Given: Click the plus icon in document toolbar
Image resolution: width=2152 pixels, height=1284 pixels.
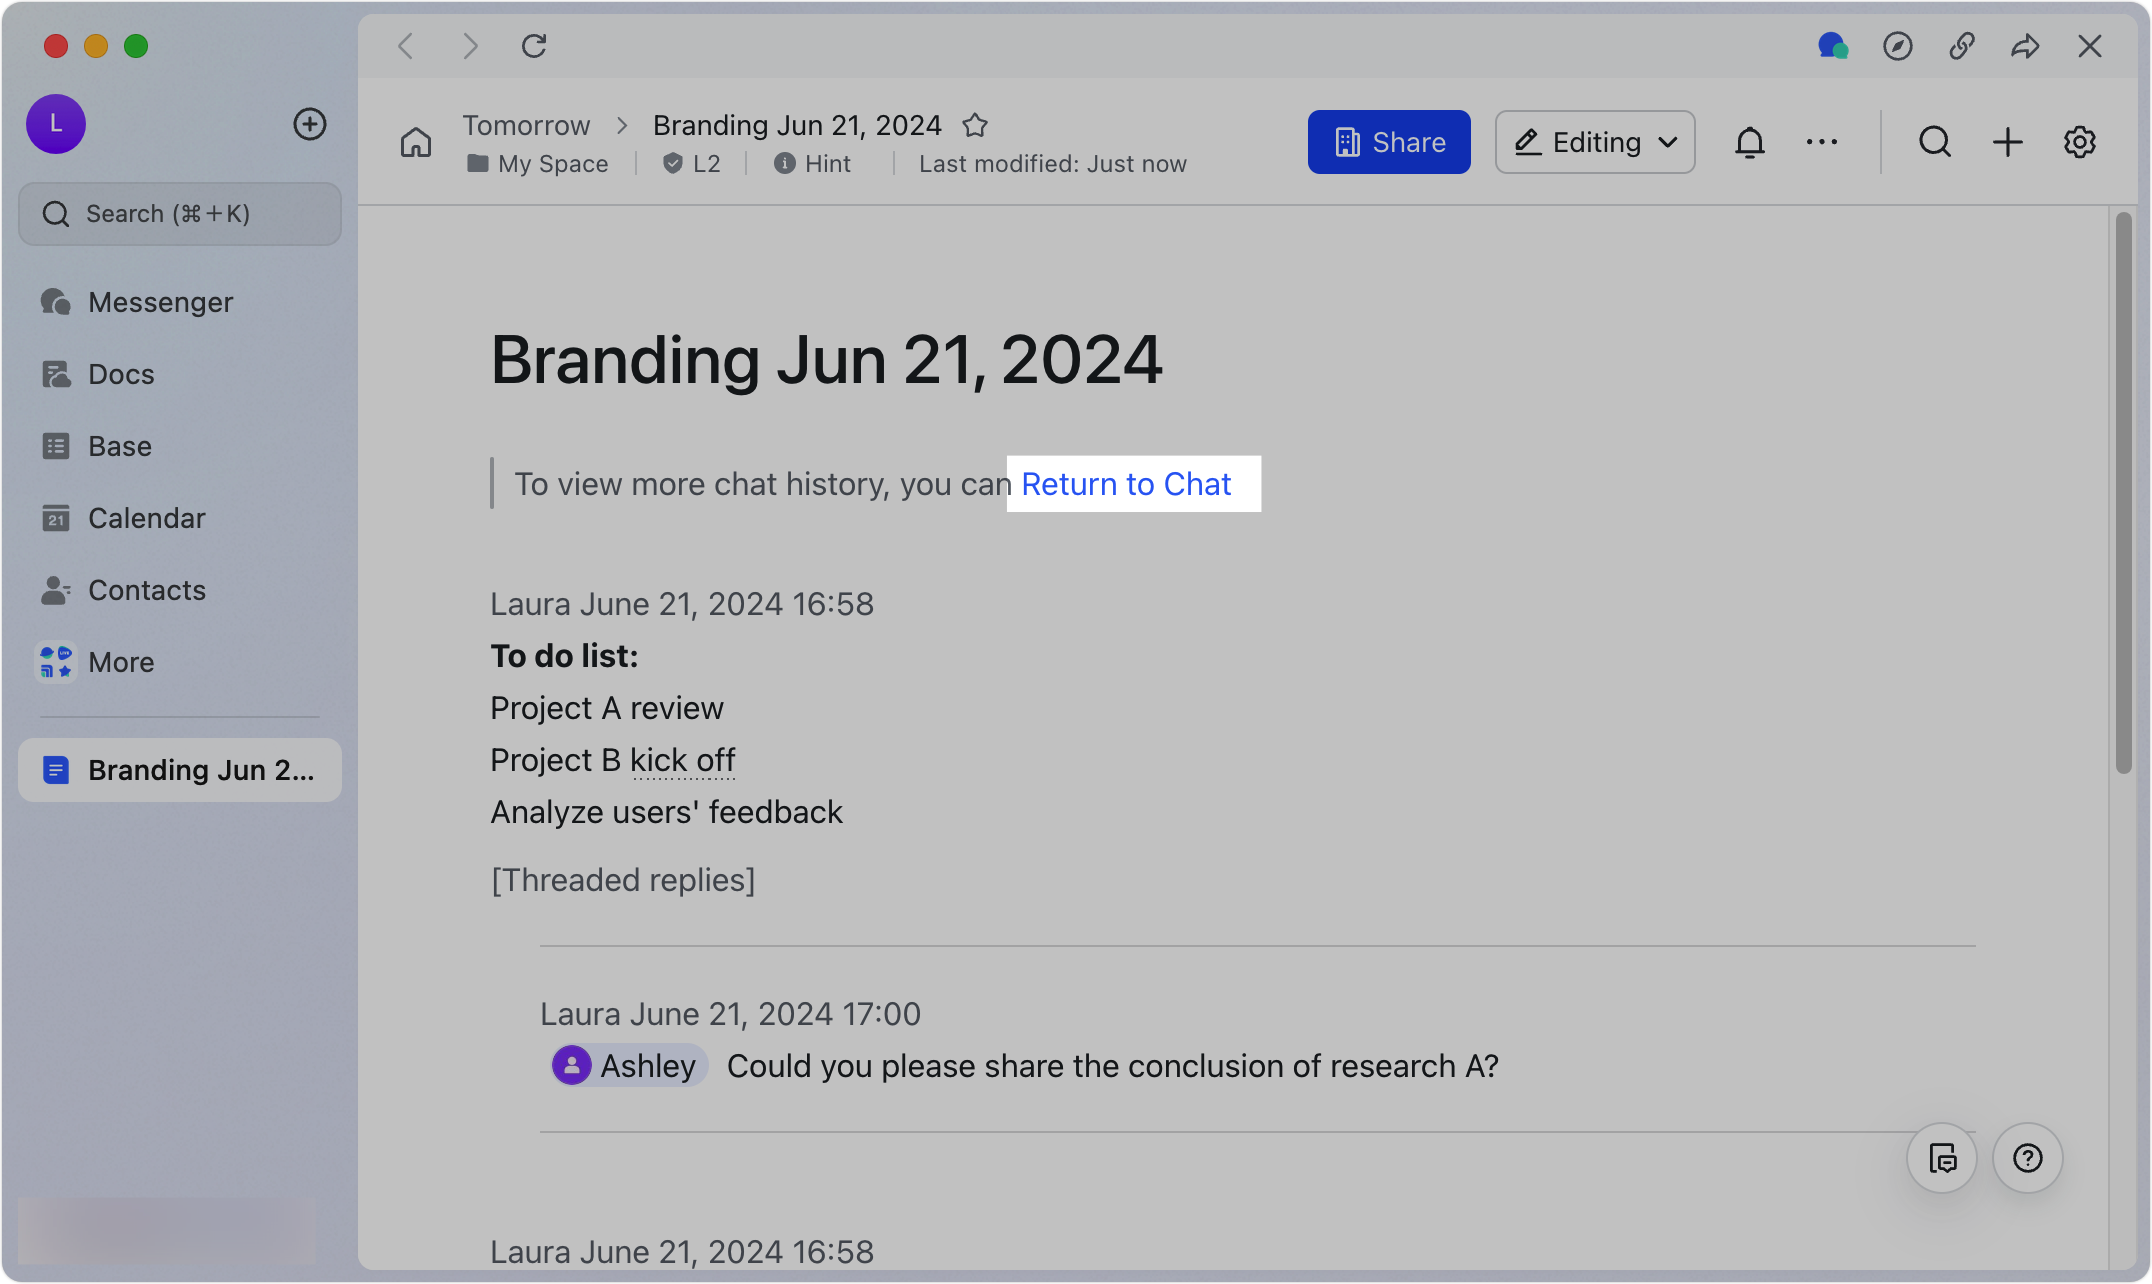Looking at the screenshot, I should coord(2007,143).
